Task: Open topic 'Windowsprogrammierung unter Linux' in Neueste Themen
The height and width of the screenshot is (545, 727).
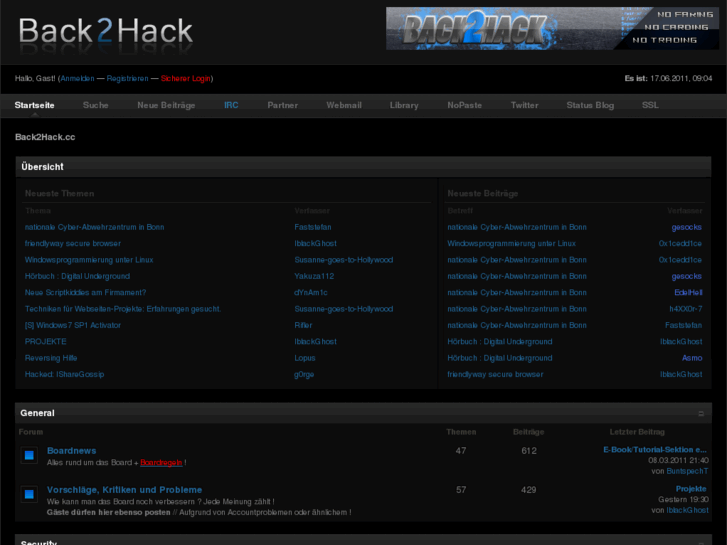Action: (89, 260)
